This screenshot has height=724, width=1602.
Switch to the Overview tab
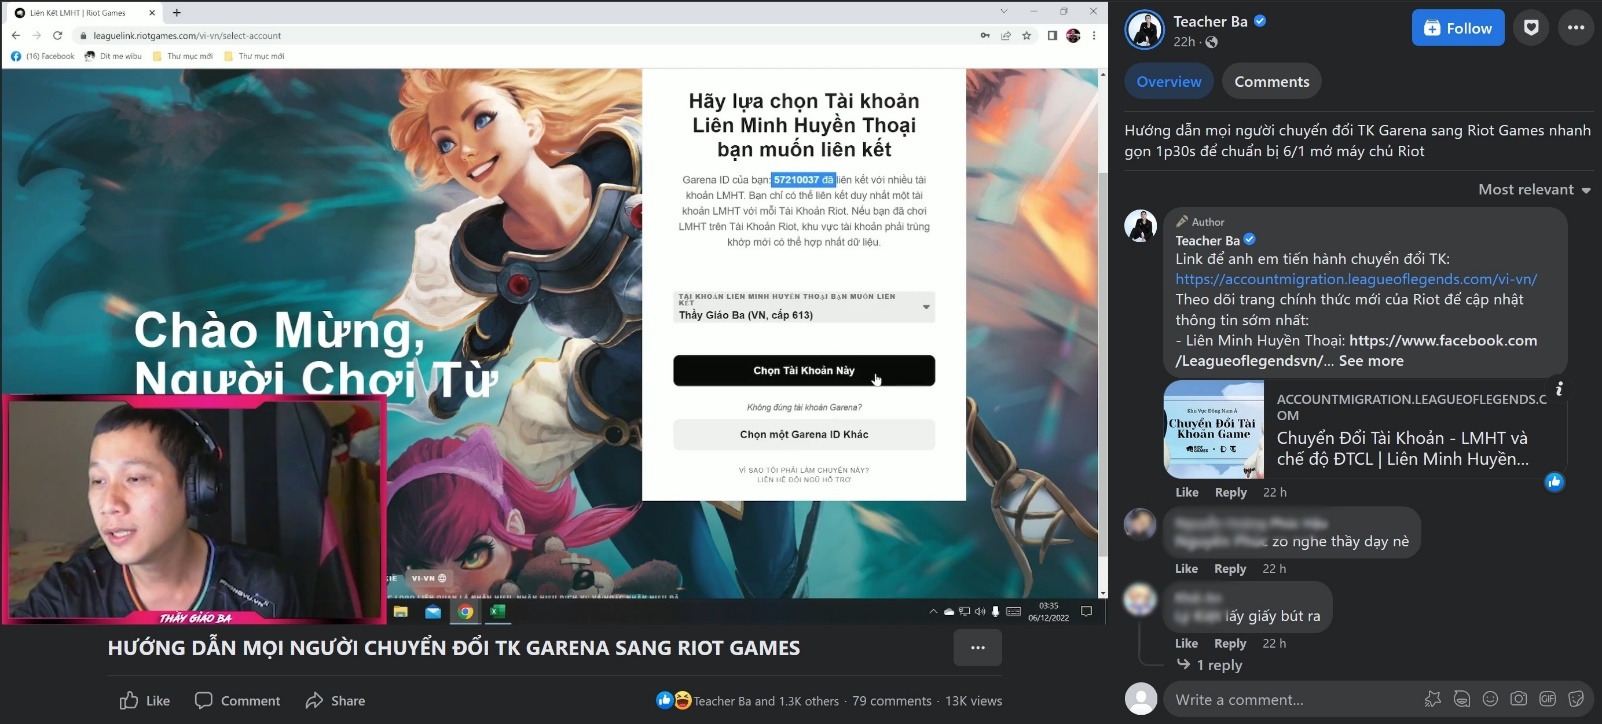(1169, 81)
